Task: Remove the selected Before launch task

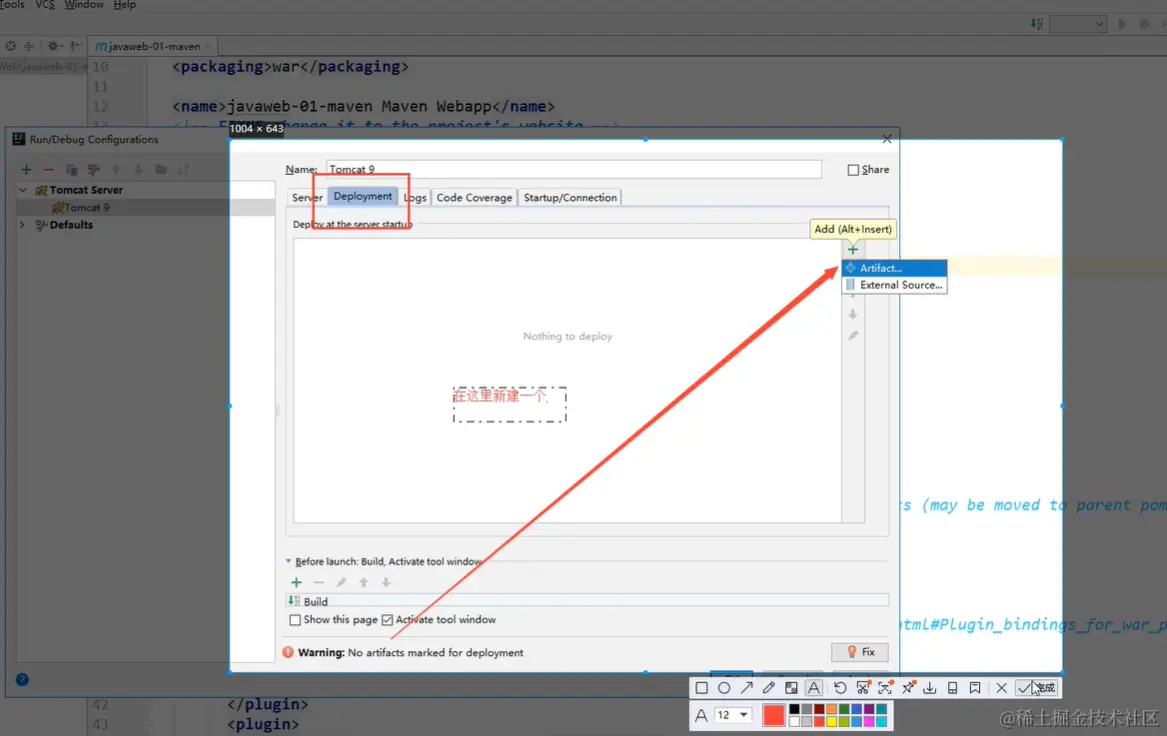Action: [x=319, y=583]
